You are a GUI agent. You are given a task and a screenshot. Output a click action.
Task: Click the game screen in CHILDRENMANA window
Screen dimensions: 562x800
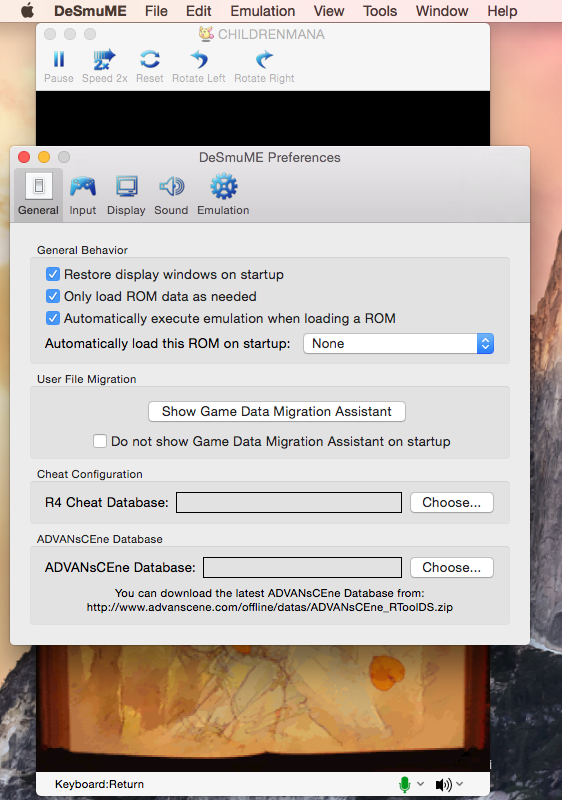point(263,708)
